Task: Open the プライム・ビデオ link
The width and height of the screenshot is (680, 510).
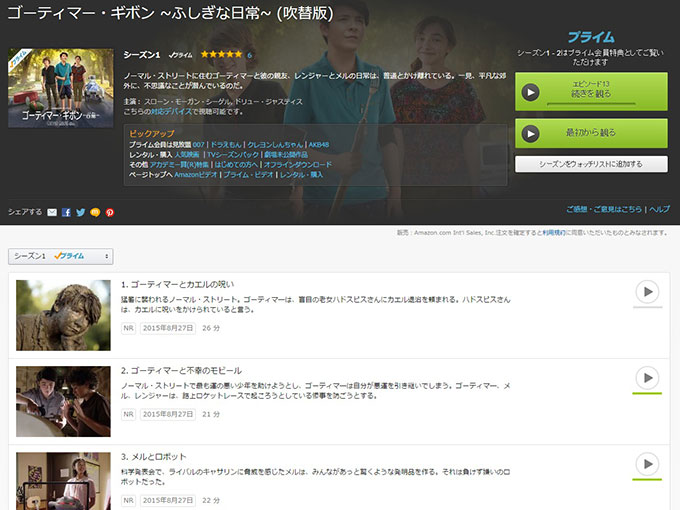Action: (x=248, y=174)
